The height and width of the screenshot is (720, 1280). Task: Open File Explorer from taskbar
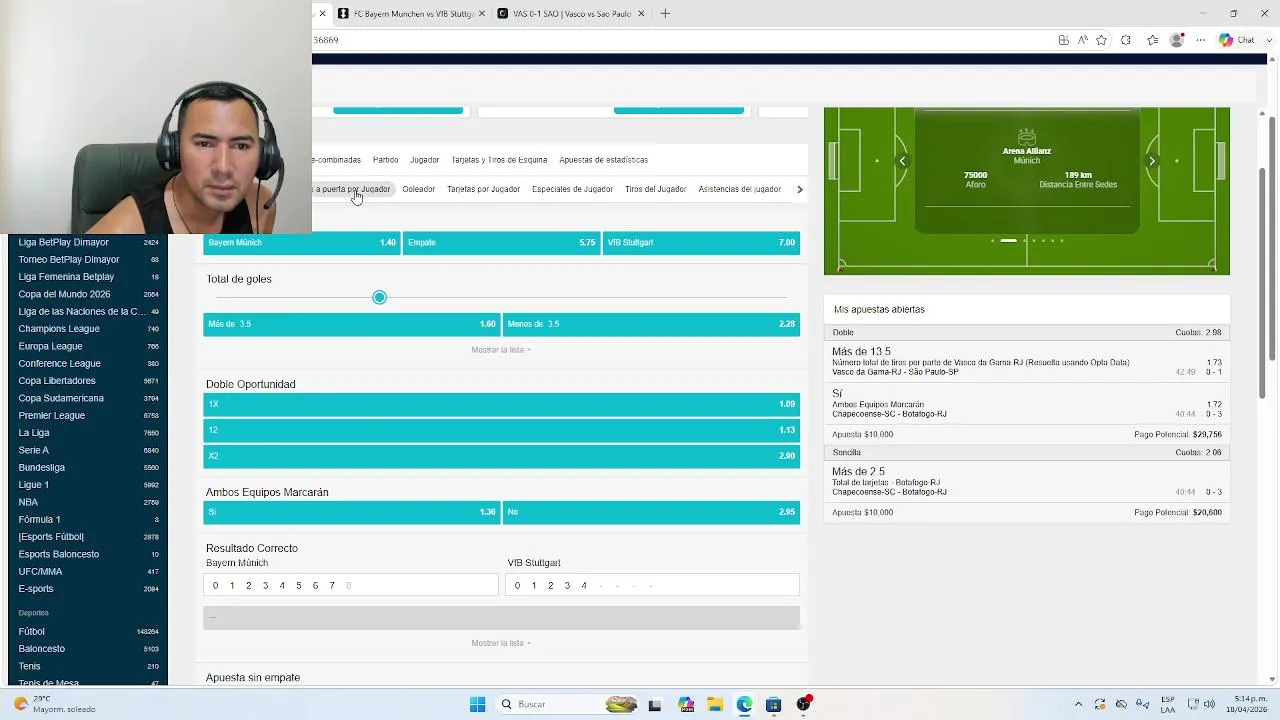tap(715, 704)
